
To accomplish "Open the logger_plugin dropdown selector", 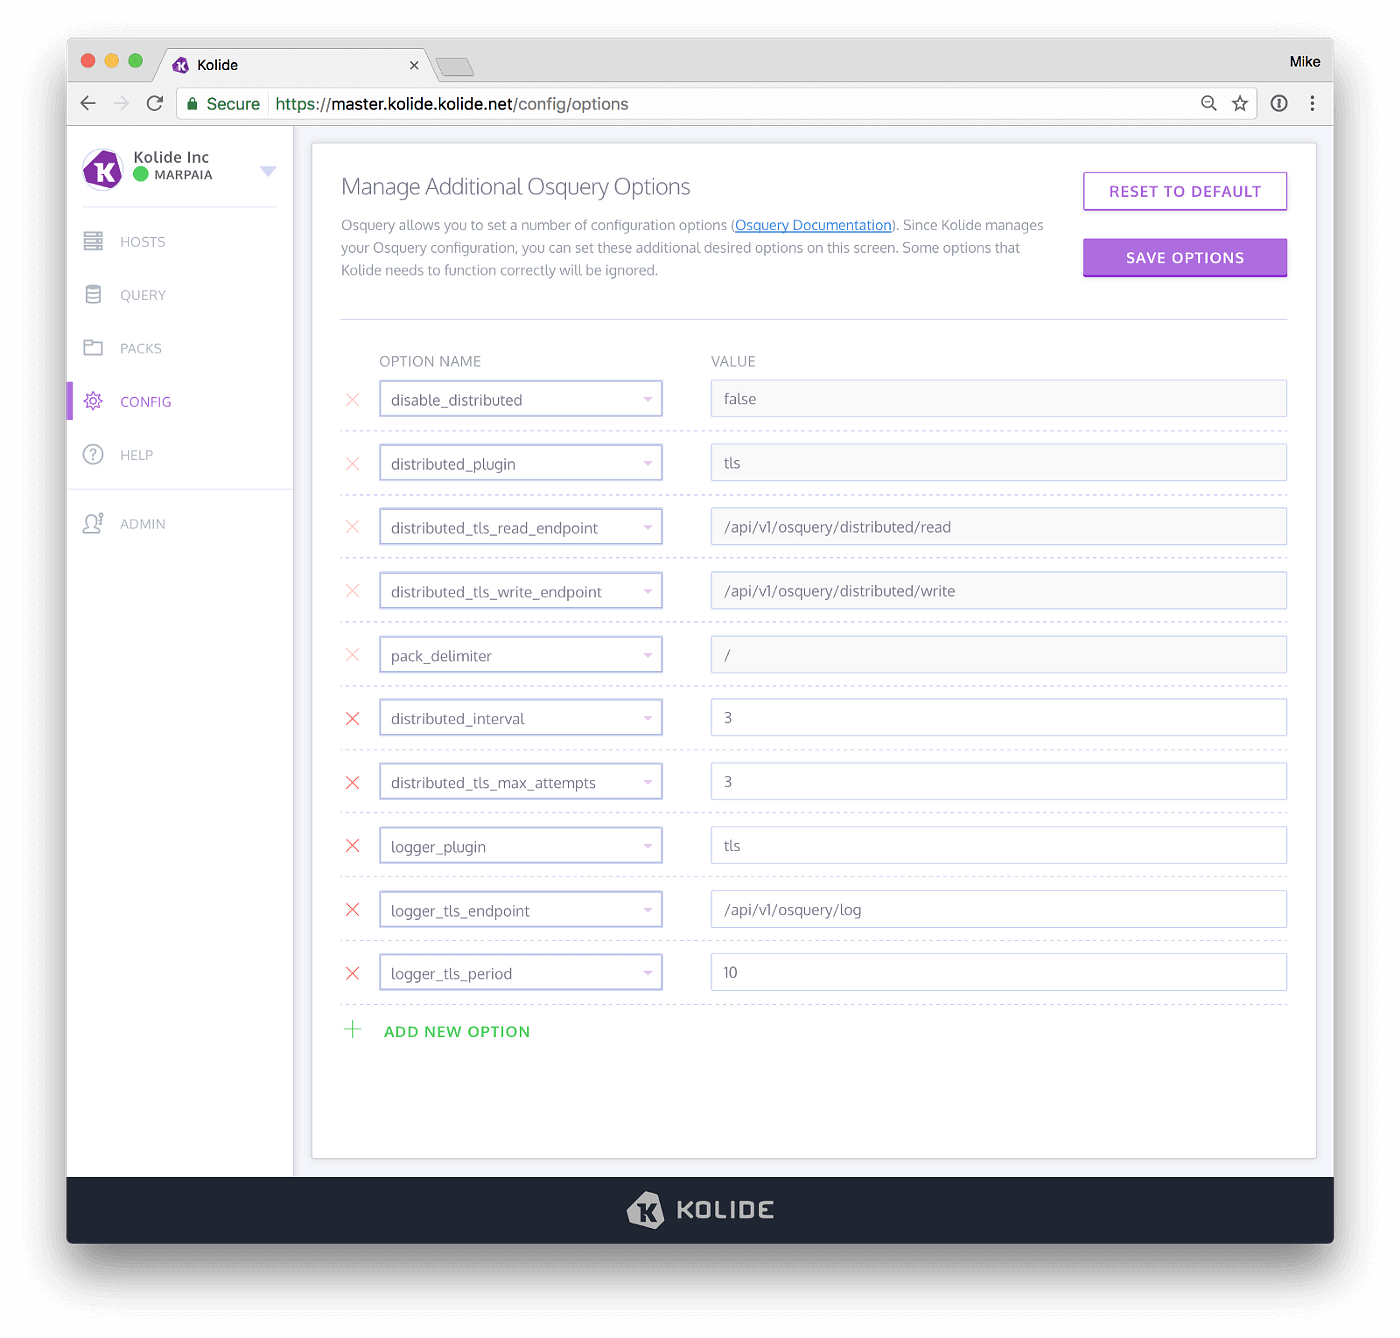I will pos(646,845).
